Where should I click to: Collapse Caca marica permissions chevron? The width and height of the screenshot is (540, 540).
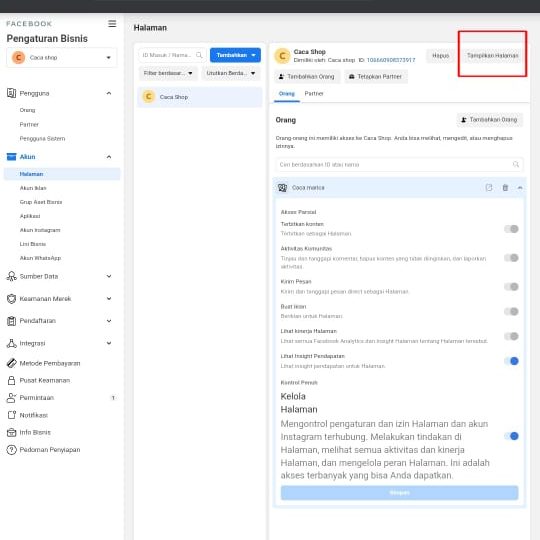tap(520, 187)
